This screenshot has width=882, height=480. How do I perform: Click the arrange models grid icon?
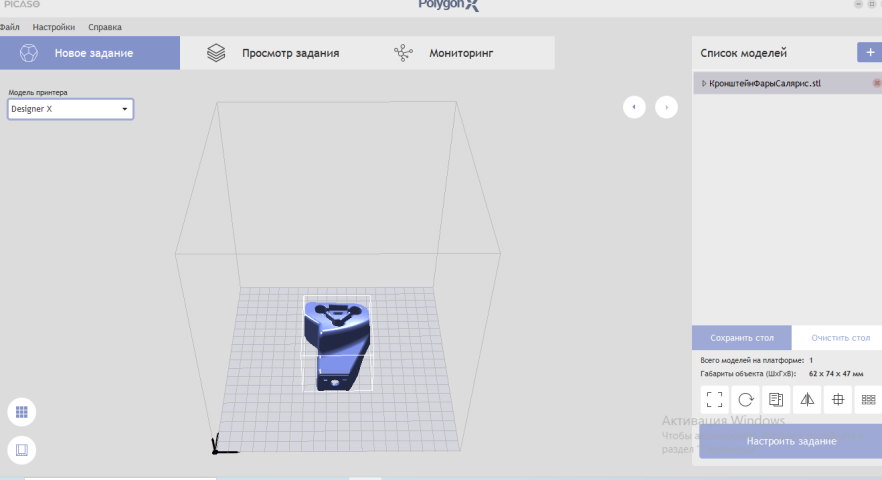pos(868,400)
